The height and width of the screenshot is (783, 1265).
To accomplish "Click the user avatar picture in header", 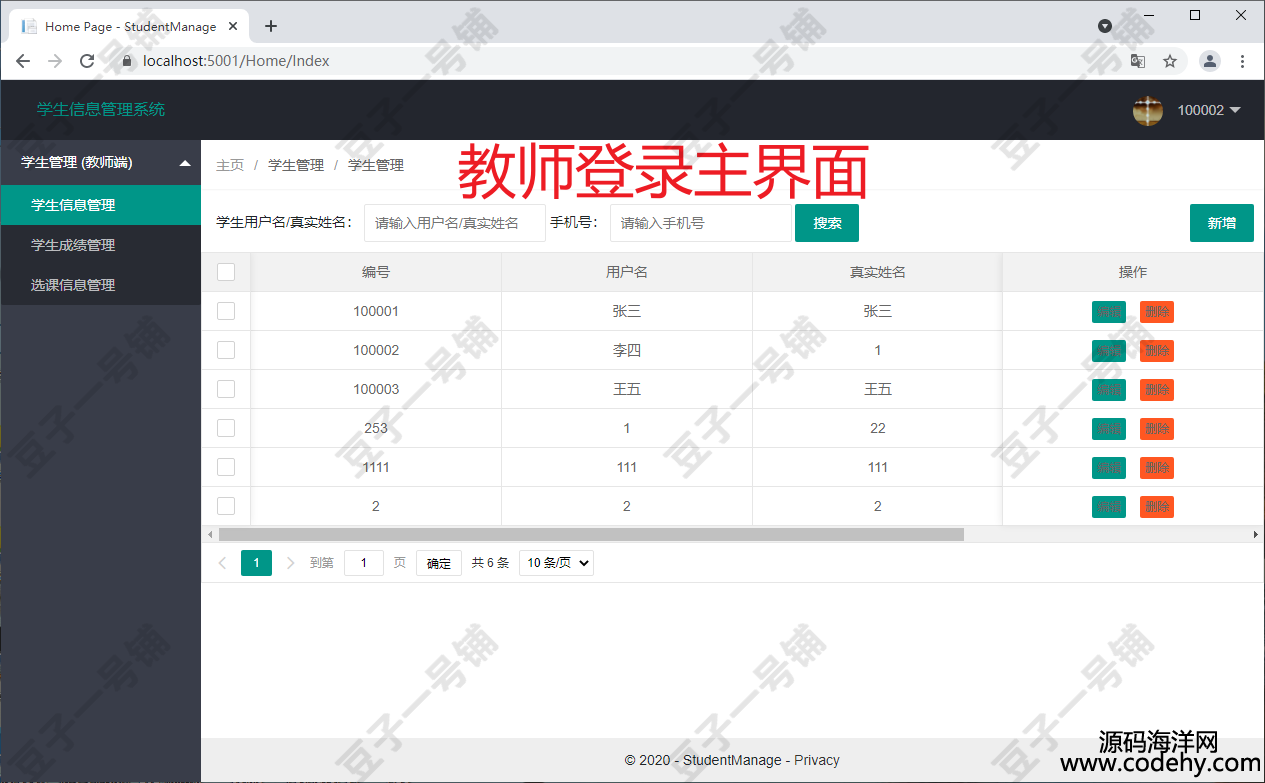I will coord(1147,110).
